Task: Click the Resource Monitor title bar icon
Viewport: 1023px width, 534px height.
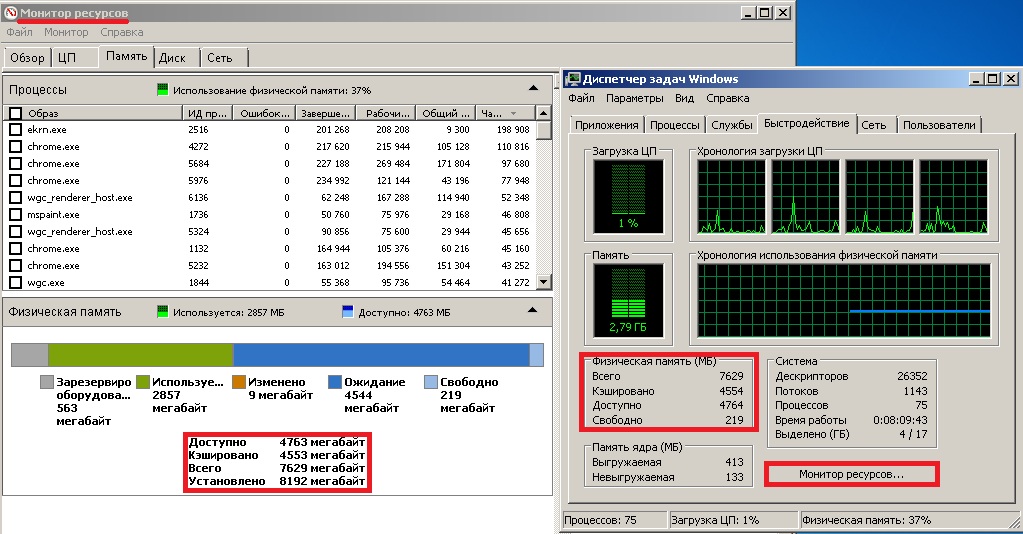Action: (x=11, y=13)
